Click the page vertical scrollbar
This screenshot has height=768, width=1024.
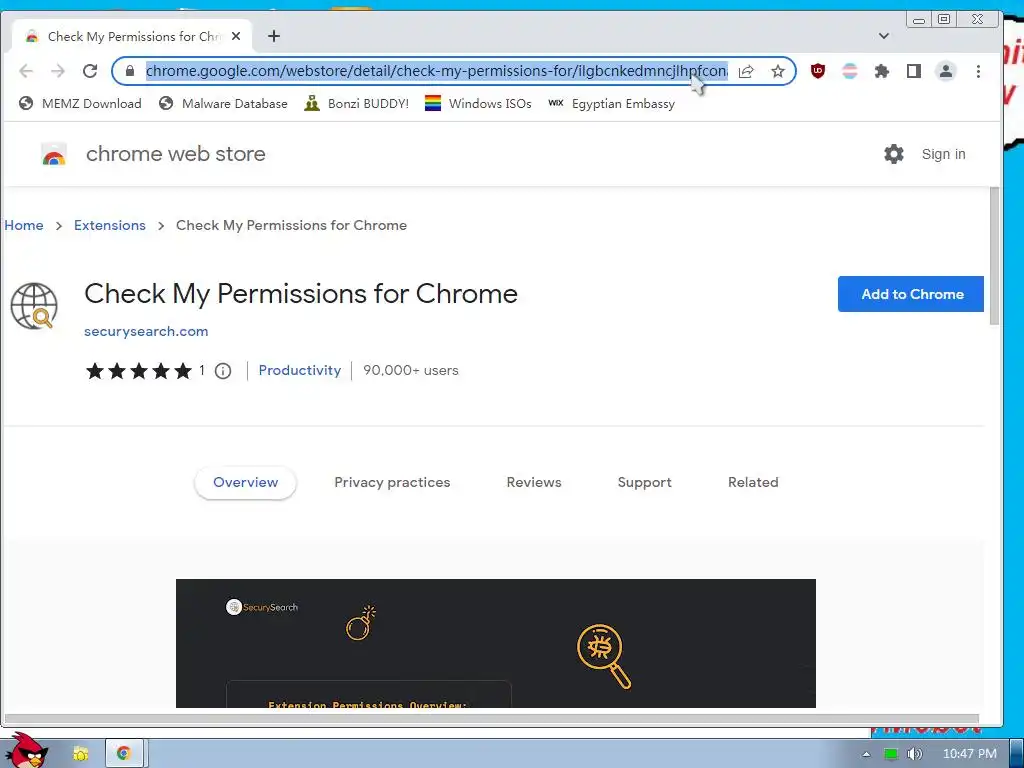994,256
